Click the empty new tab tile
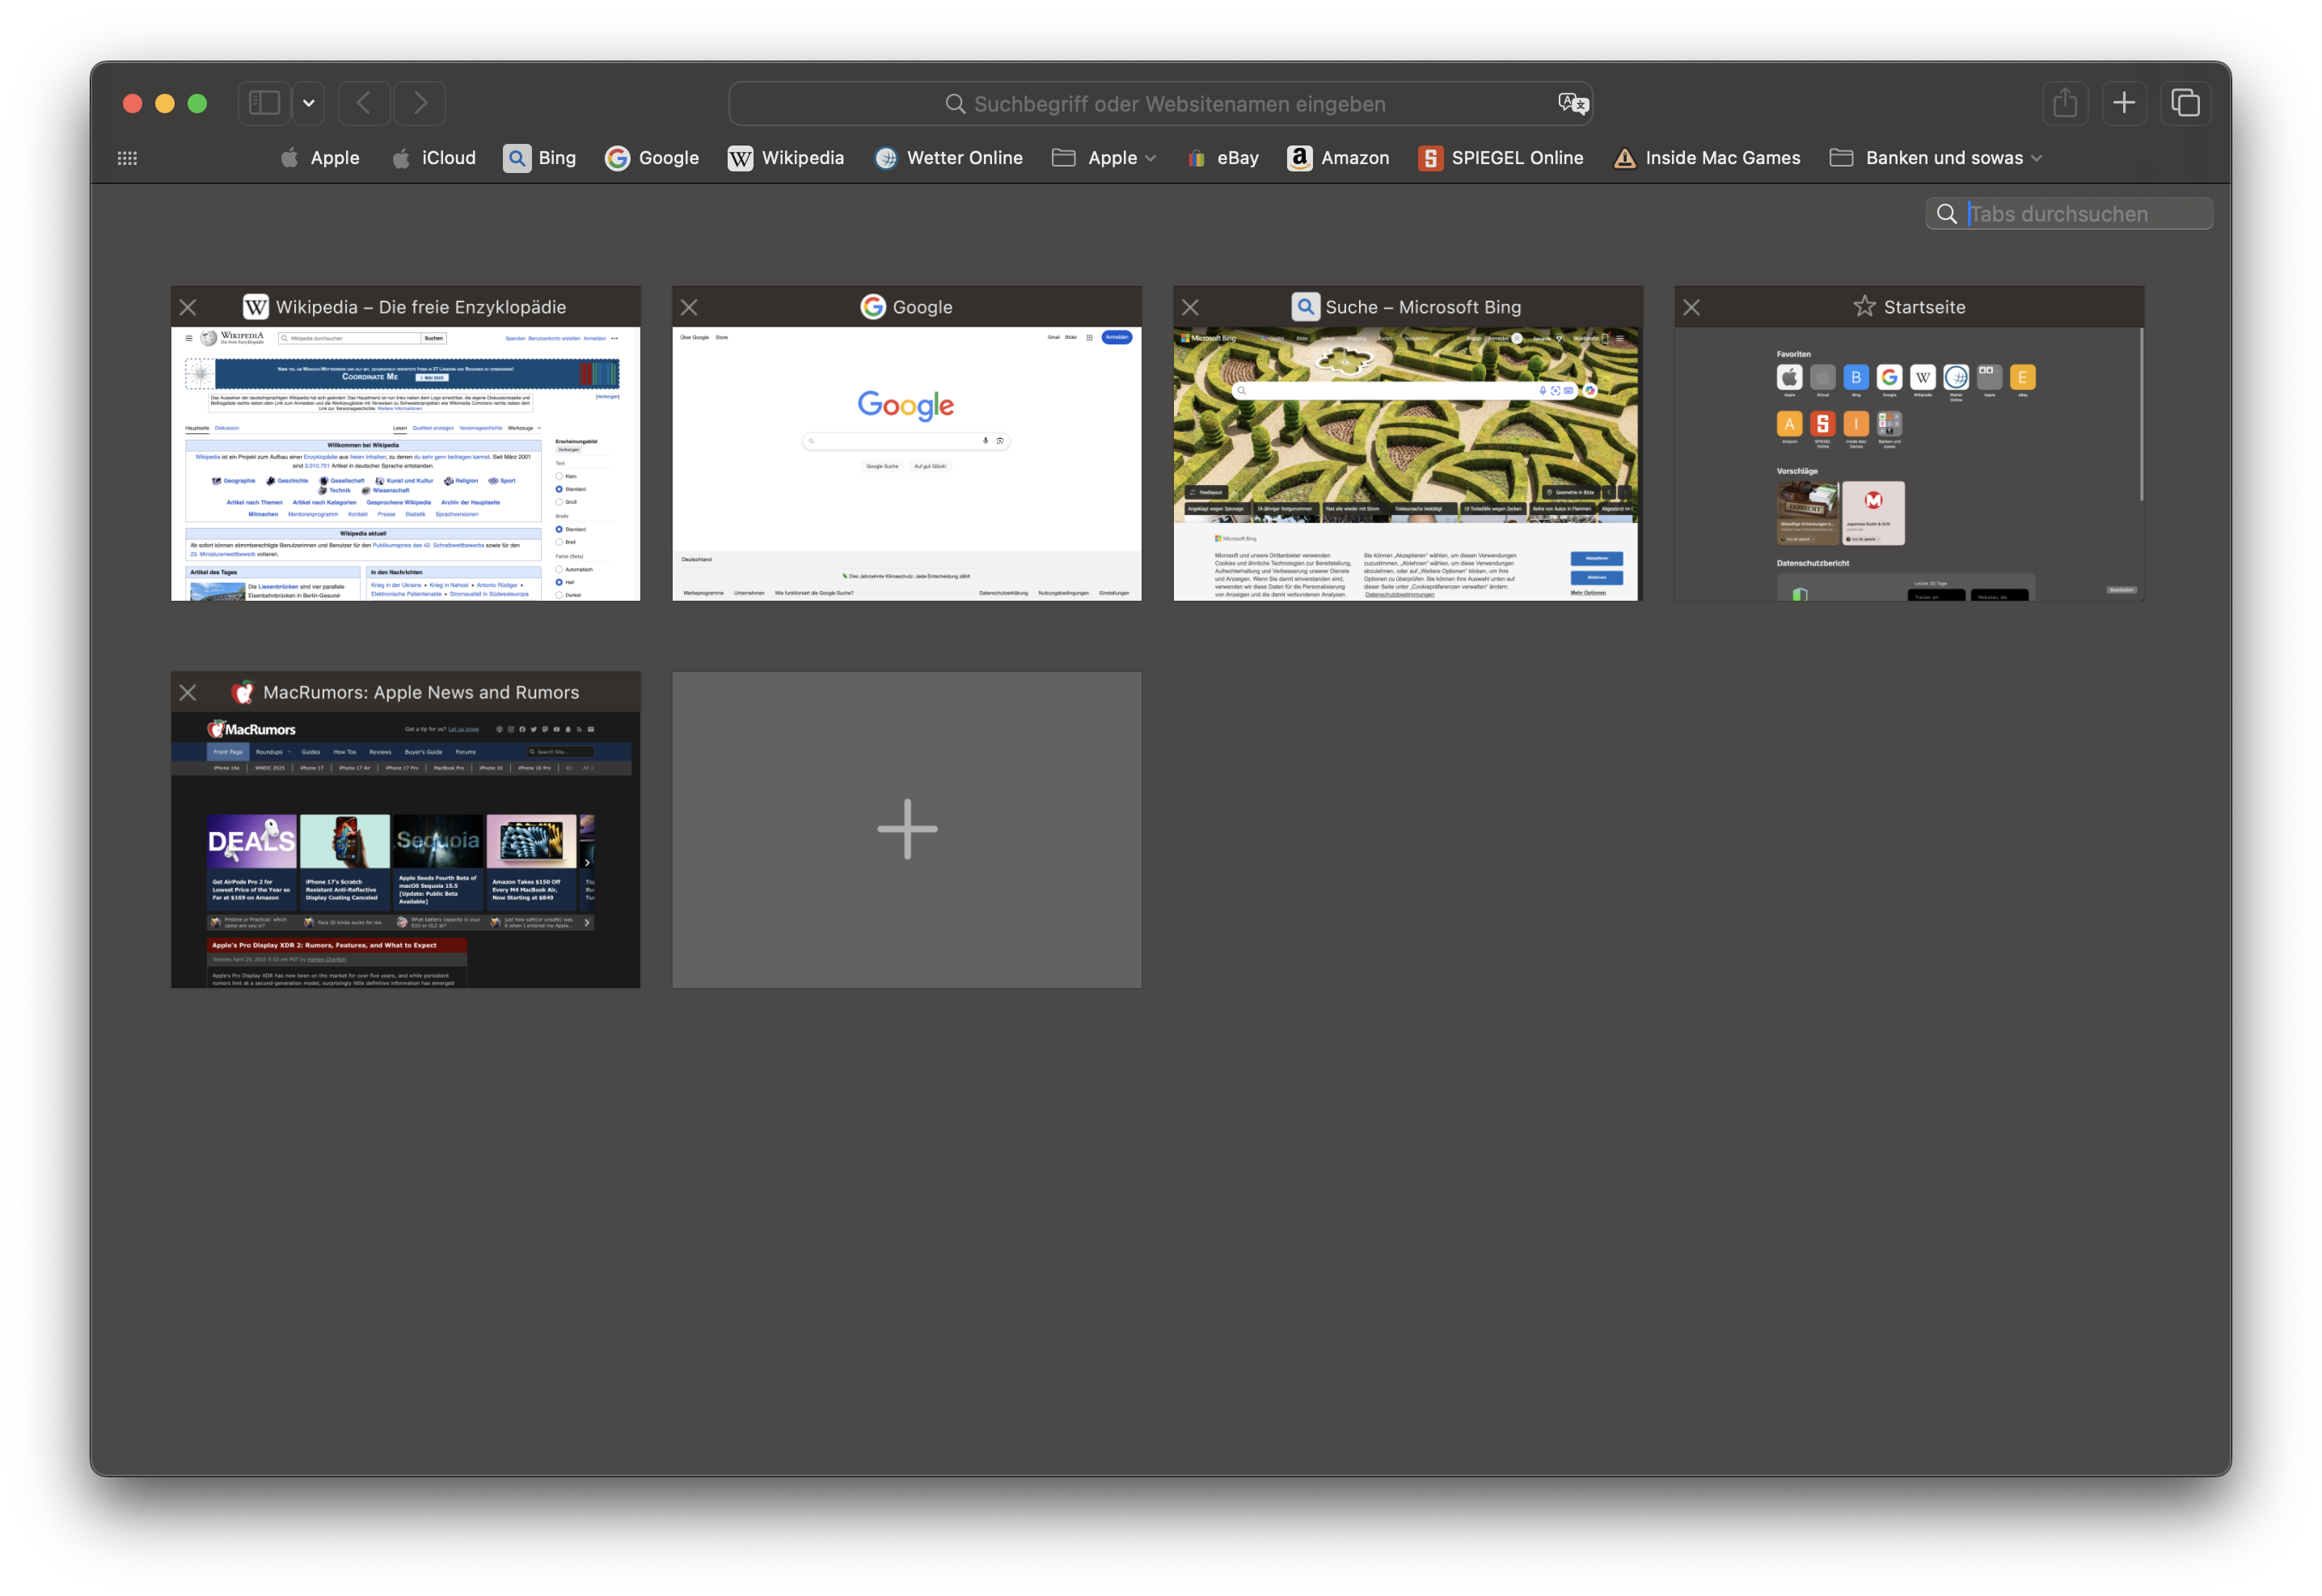Viewport: 2322px width, 1596px height. point(907,829)
